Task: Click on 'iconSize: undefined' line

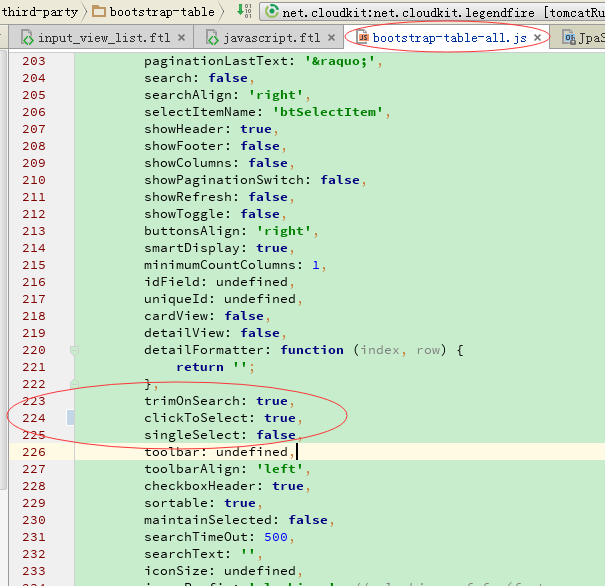Action: [x=223, y=571]
